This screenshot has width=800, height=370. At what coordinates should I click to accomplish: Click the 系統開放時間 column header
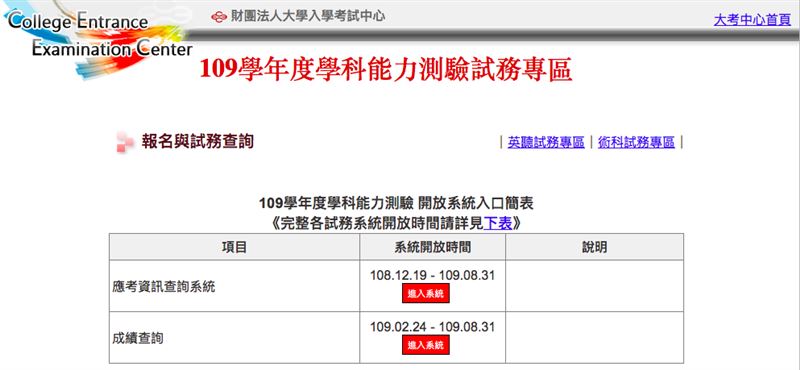tap(432, 247)
